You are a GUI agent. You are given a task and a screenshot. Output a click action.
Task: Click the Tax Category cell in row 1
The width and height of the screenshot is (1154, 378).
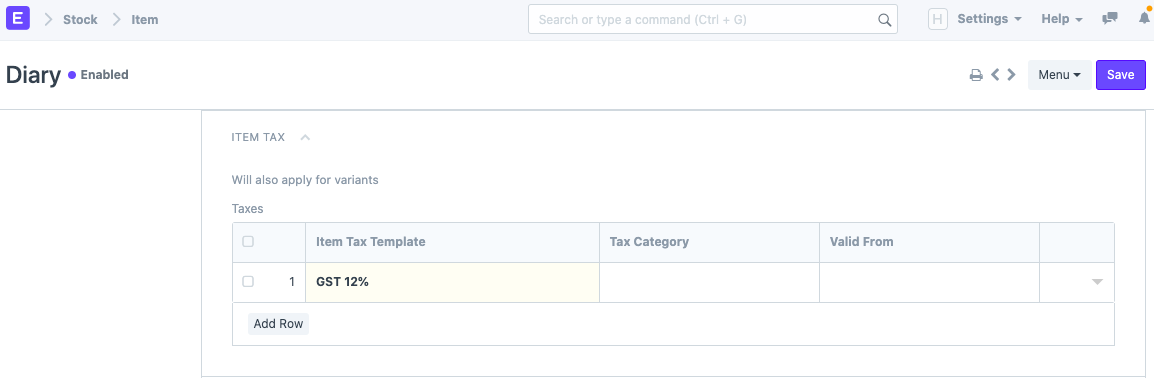(709, 282)
